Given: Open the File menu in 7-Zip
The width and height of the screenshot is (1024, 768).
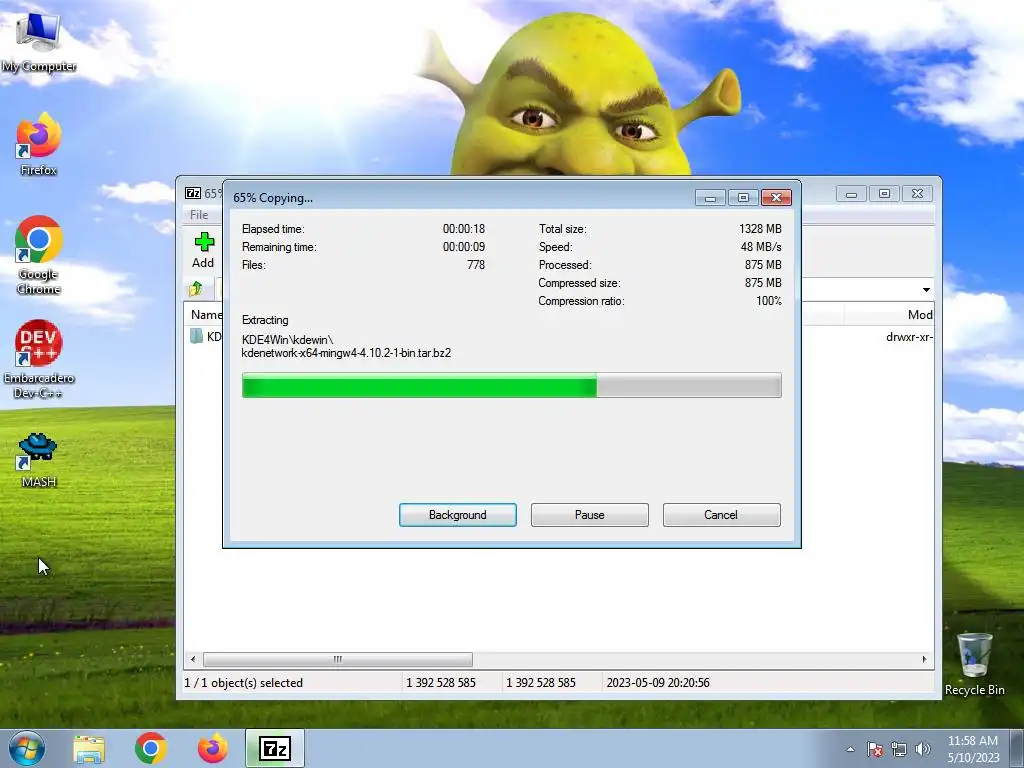Looking at the screenshot, I should pyautogui.click(x=199, y=215).
